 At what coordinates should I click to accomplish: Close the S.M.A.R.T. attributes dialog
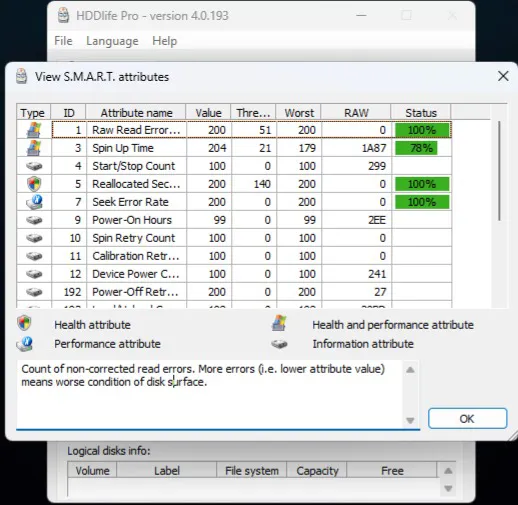click(503, 76)
